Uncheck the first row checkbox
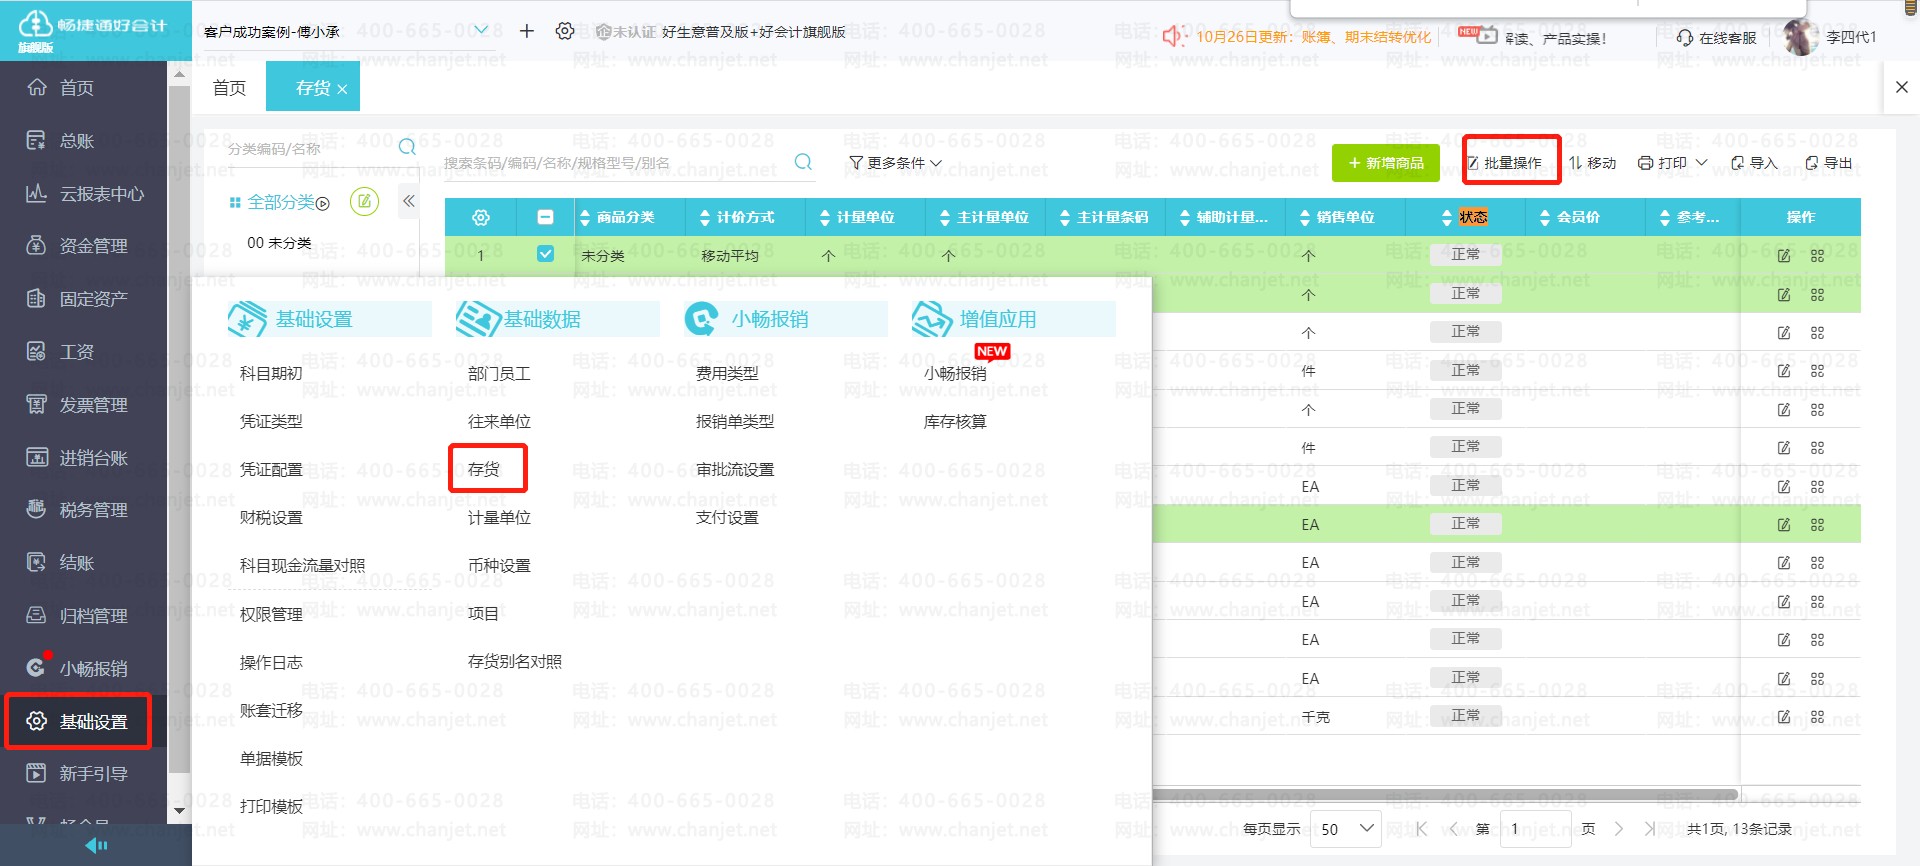1920x866 pixels. coord(545,254)
